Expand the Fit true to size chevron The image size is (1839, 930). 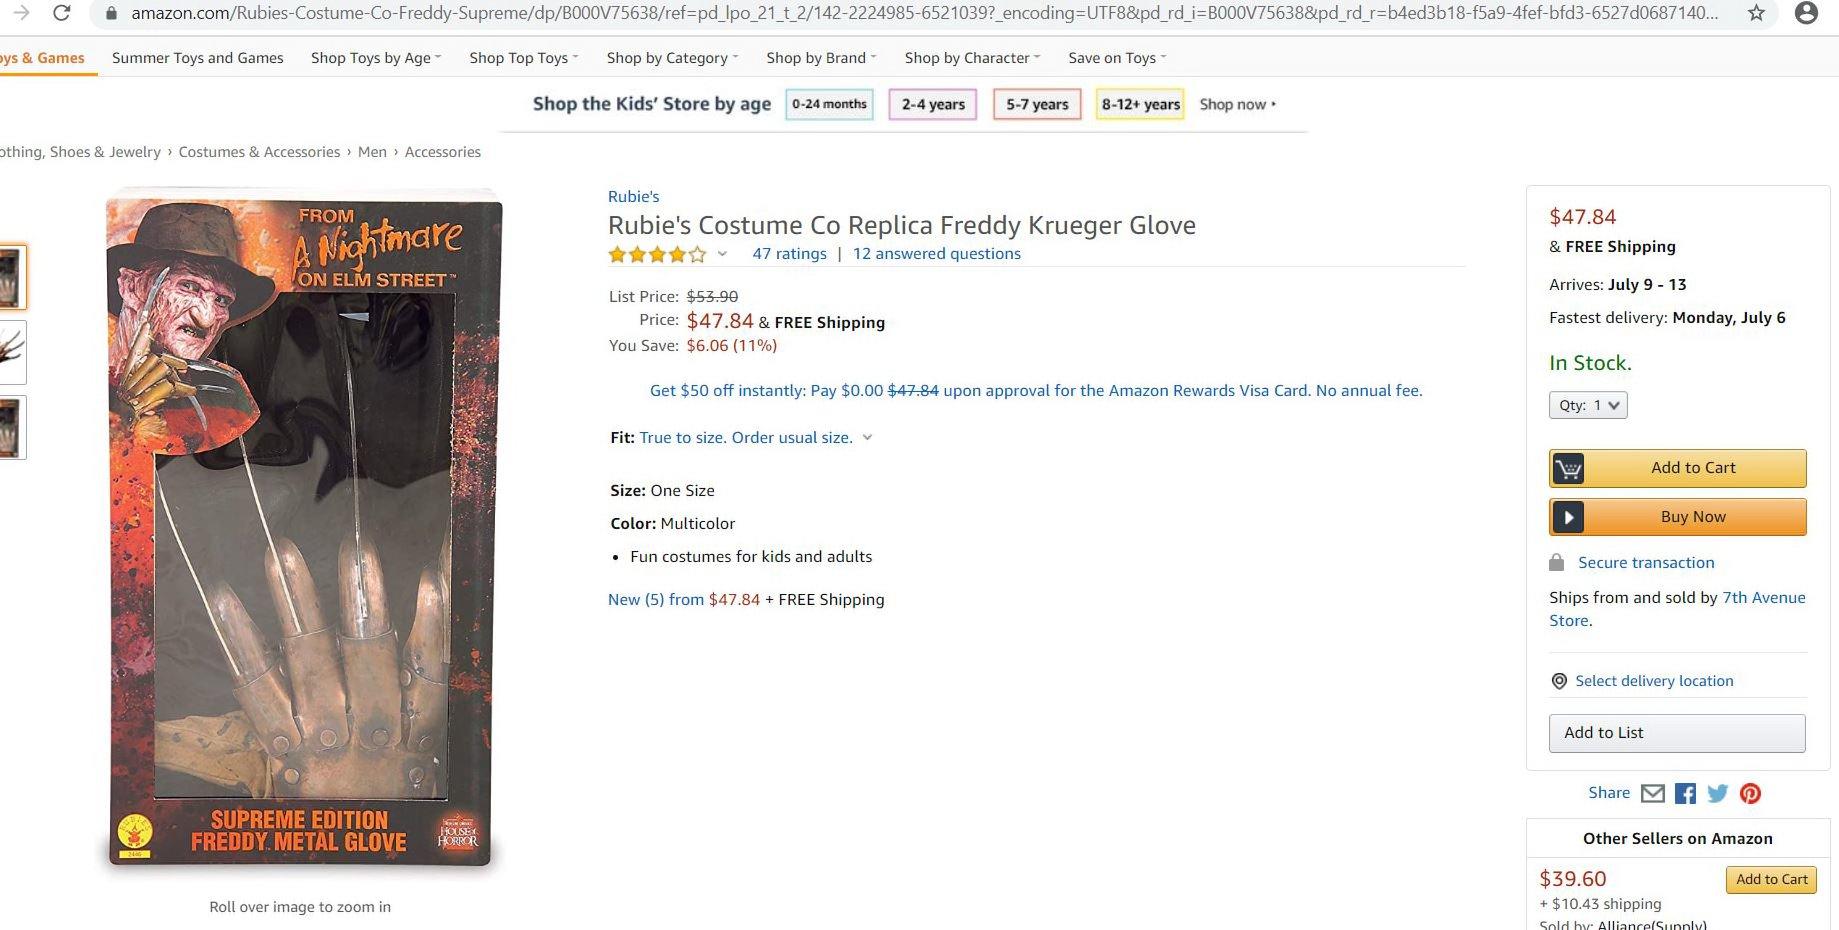867,438
